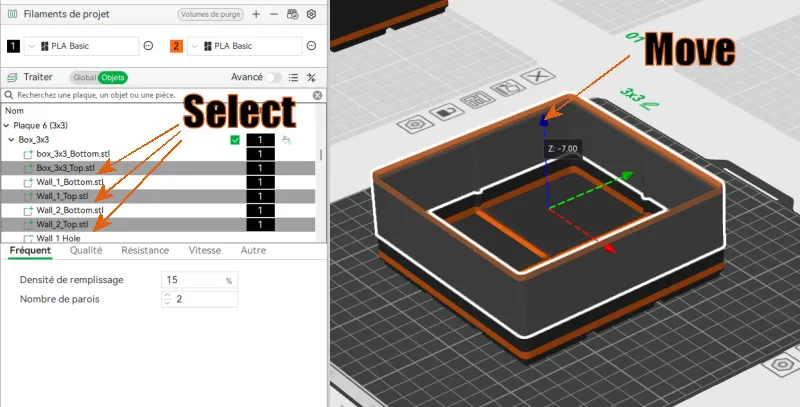Click part icon beside box_3x3_Bottom.stl
Screen dimensions: 800x407
point(29,154)
